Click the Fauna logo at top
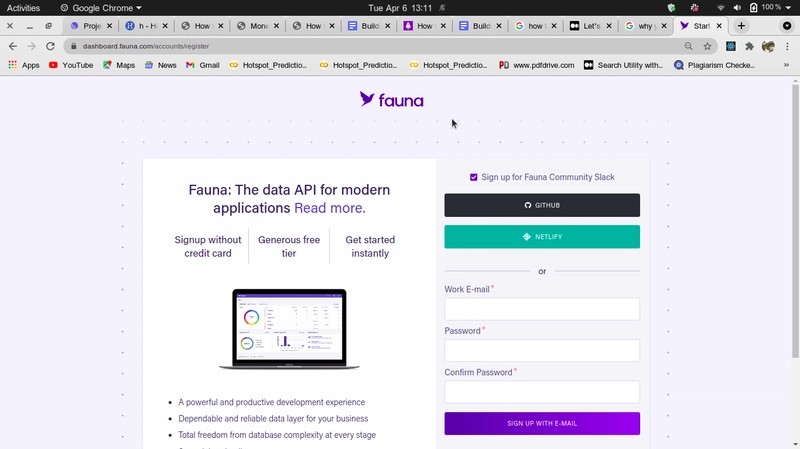 tap(391, 99)
